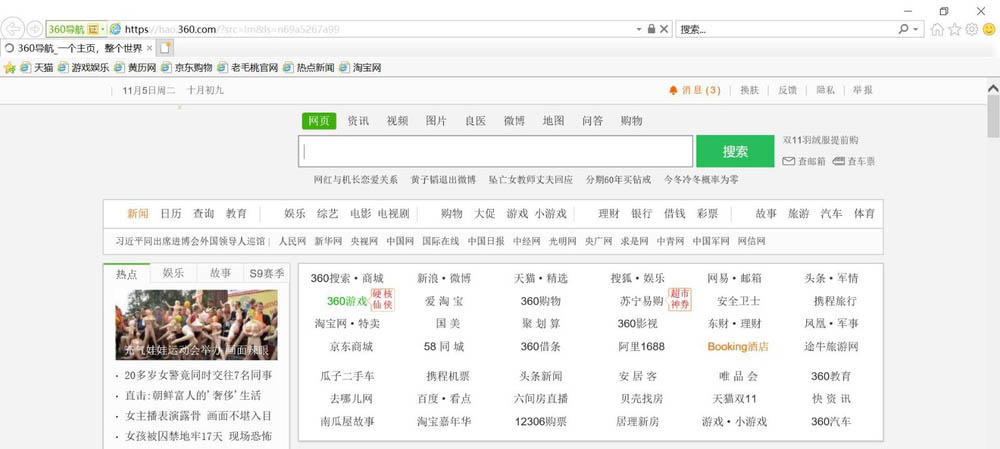Select the 图片 search tab

click(x=436, y=121)
